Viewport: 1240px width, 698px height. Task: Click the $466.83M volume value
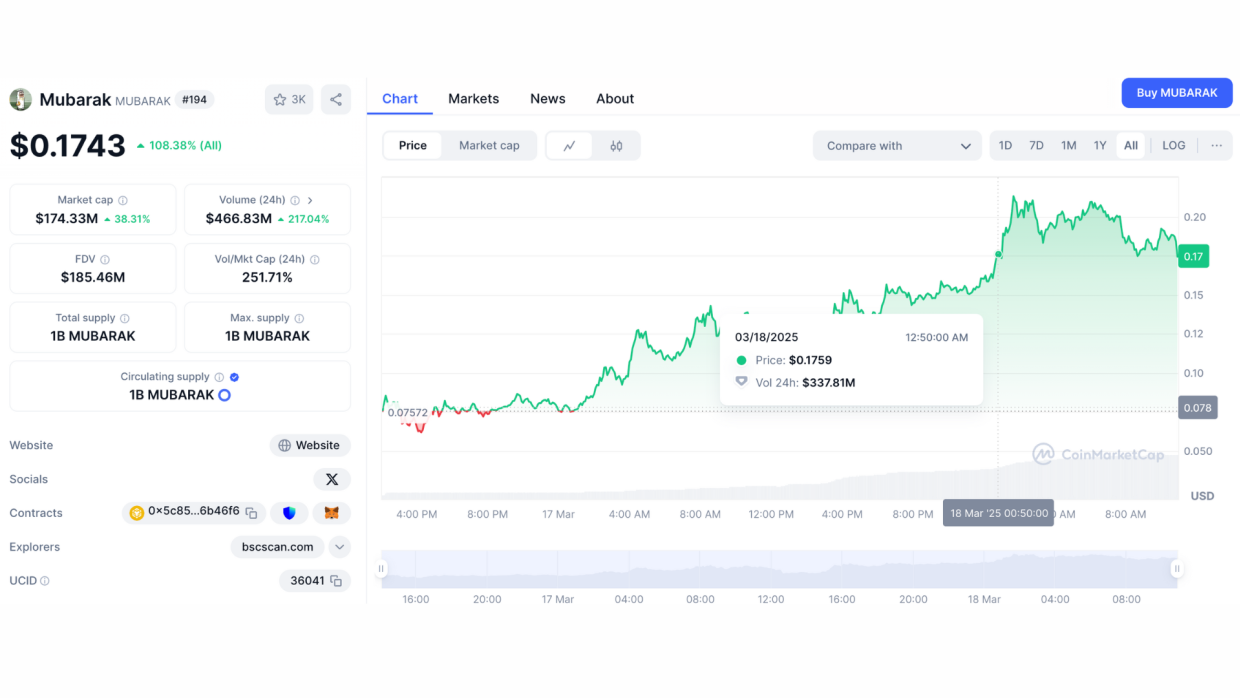click(x=239, y=218)
